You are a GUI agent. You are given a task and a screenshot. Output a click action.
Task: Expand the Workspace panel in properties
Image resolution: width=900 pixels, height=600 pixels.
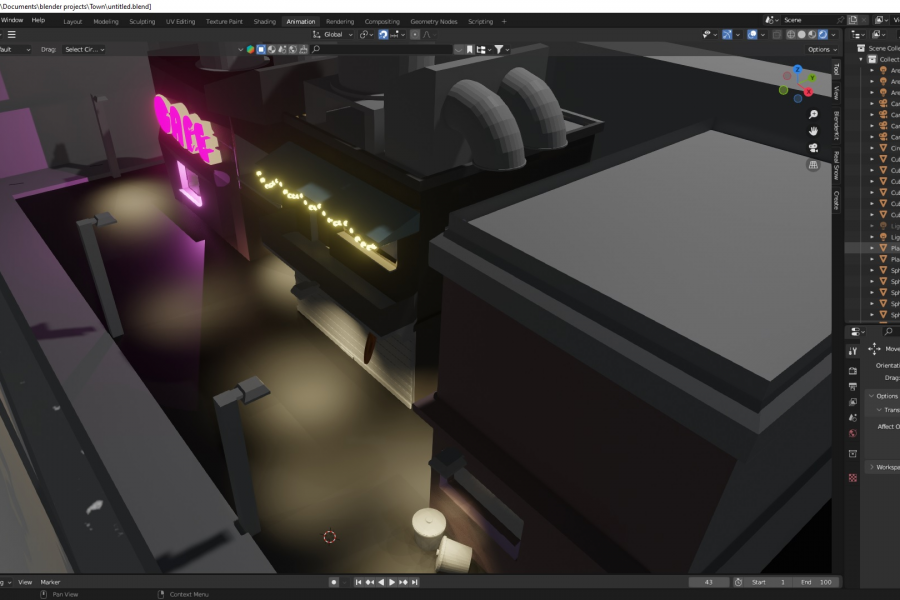point(871,467)
